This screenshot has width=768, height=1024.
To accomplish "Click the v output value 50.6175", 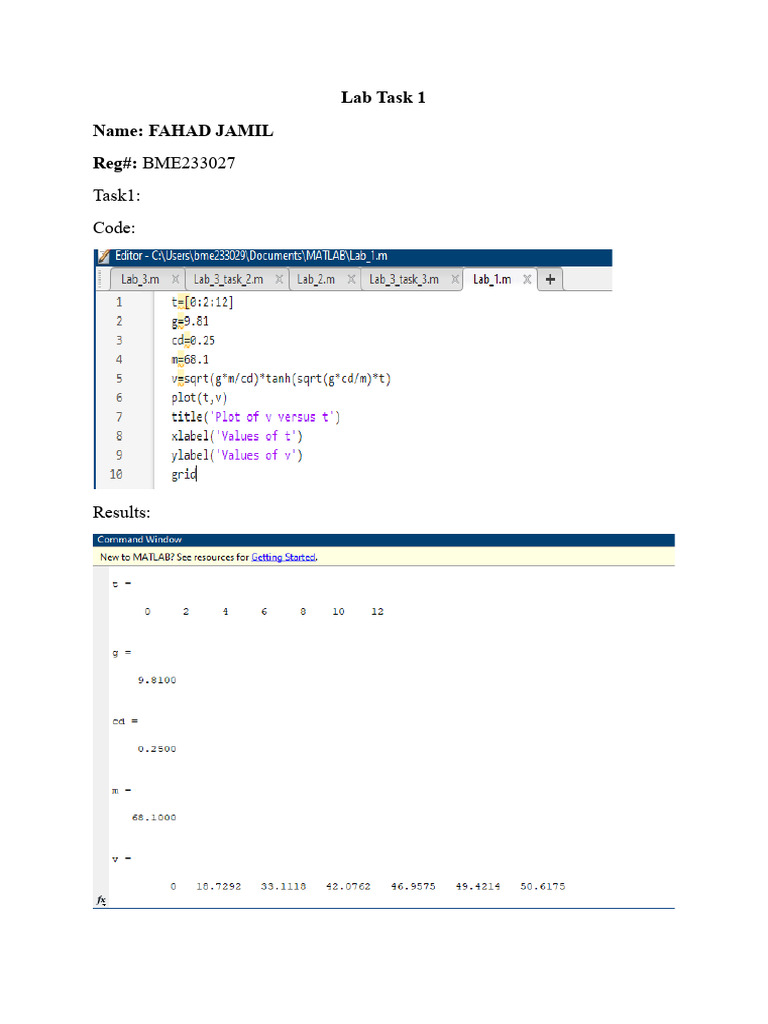I will tap(543, 887).
